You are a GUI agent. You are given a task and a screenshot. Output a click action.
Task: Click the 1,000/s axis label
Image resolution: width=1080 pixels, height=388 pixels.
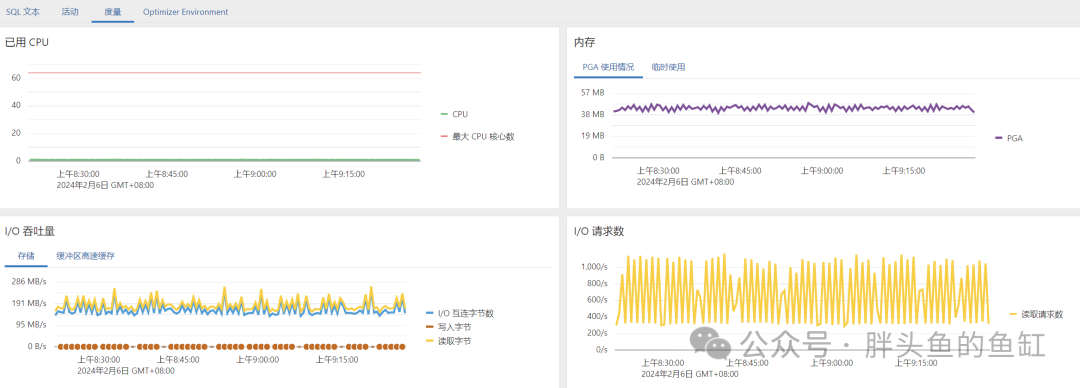(x=594, y=267)
